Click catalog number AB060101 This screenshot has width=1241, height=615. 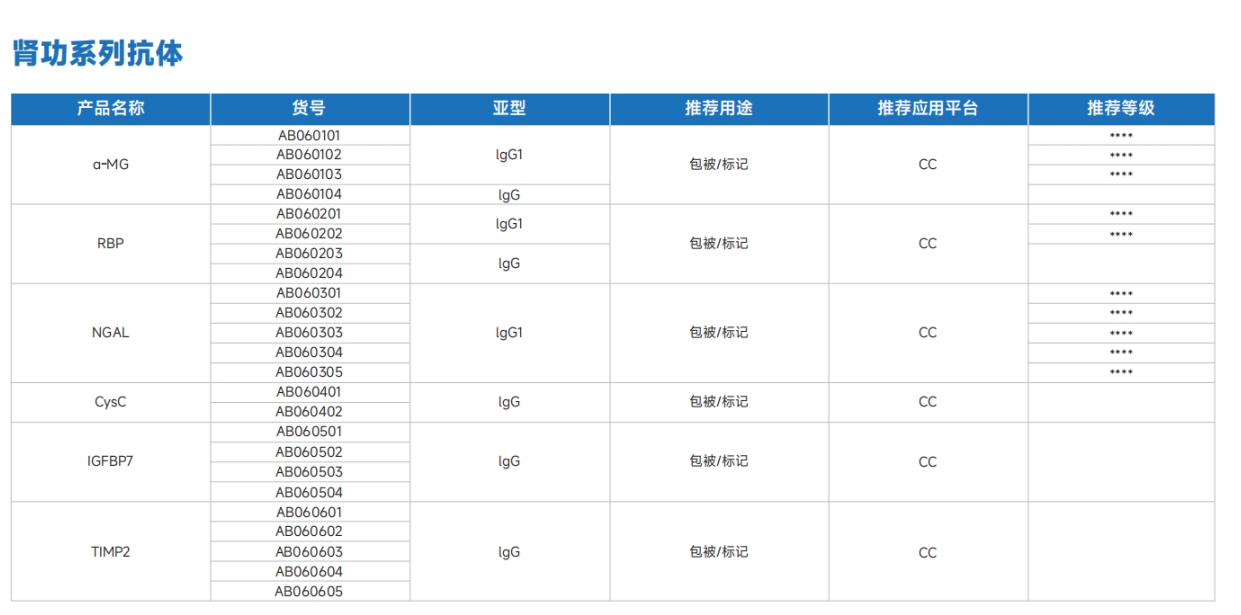coord(309,135)
